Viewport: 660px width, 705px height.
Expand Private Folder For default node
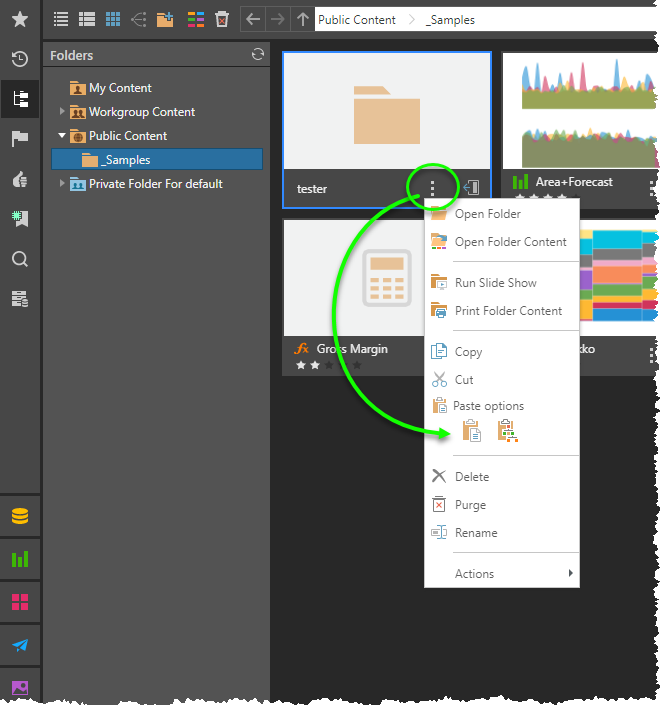click(x=62, y=184)
